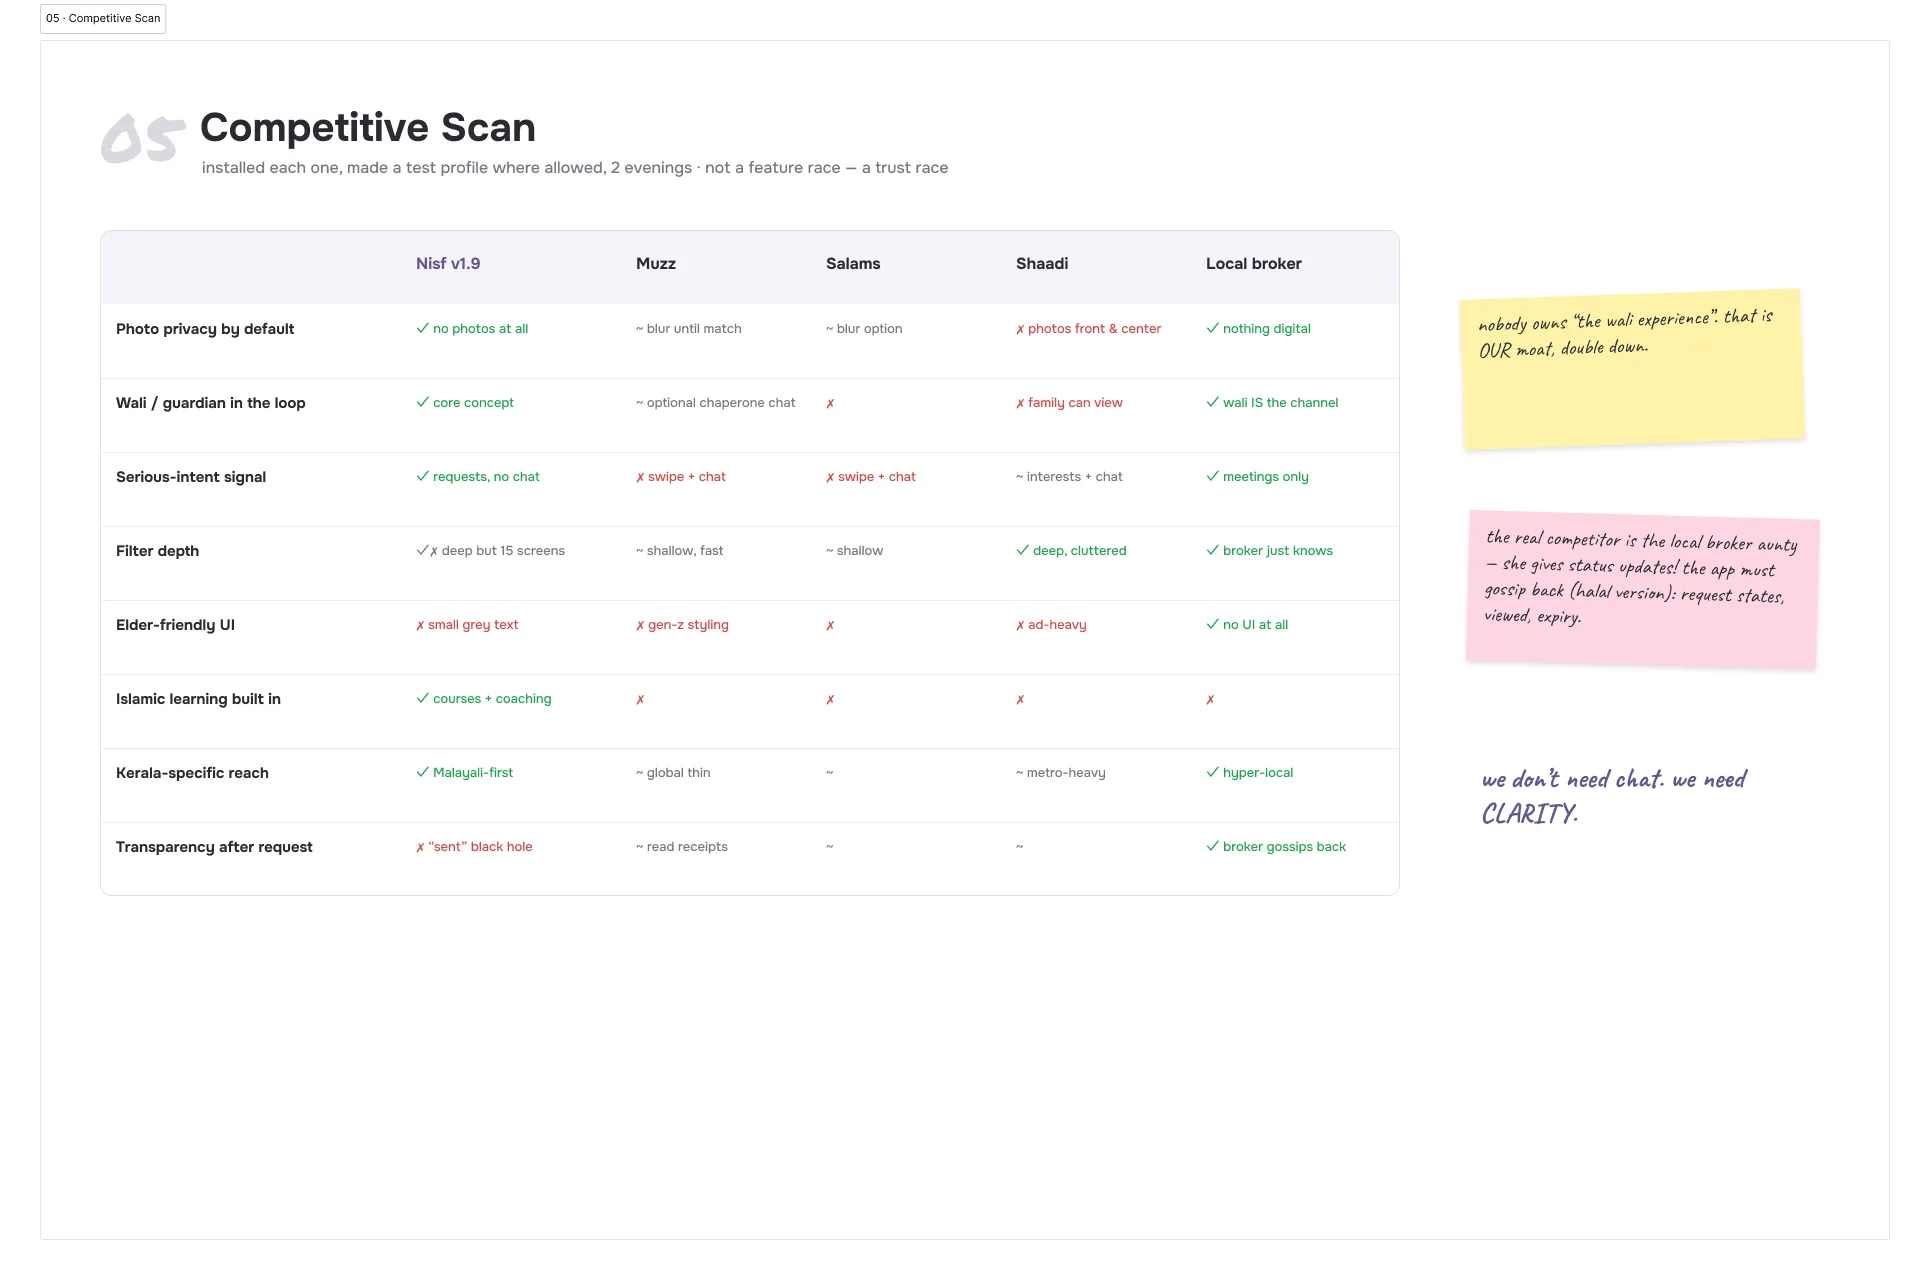Image resolution: width=1930 pixels, height=1280 pixels.
Task: Click the 'Serious-intent signal' row label
Action: pos(191,477)
